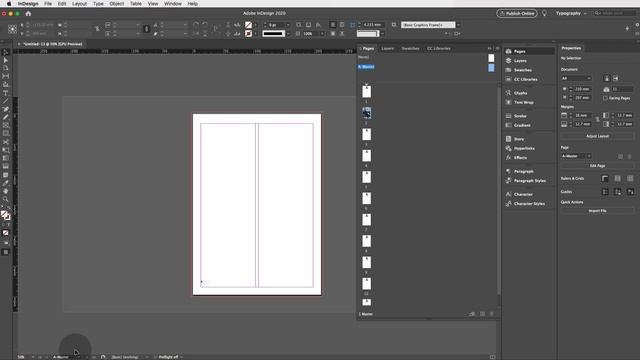Open the Typography workspace switcher
The height and width of the screenshot is (360, 640).
tap(571, 13)
